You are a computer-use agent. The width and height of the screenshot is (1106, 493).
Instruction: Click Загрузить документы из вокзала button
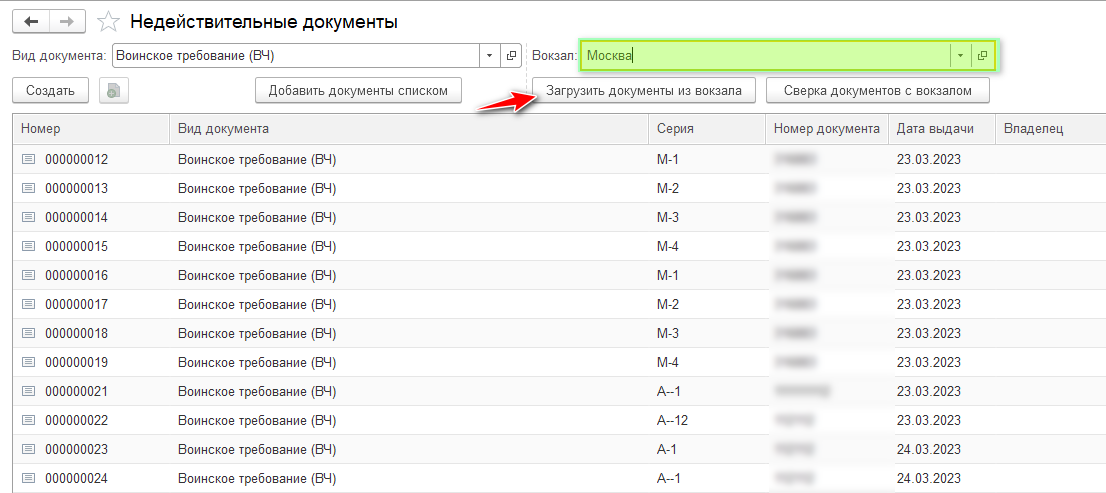click(x=644, y=90)
